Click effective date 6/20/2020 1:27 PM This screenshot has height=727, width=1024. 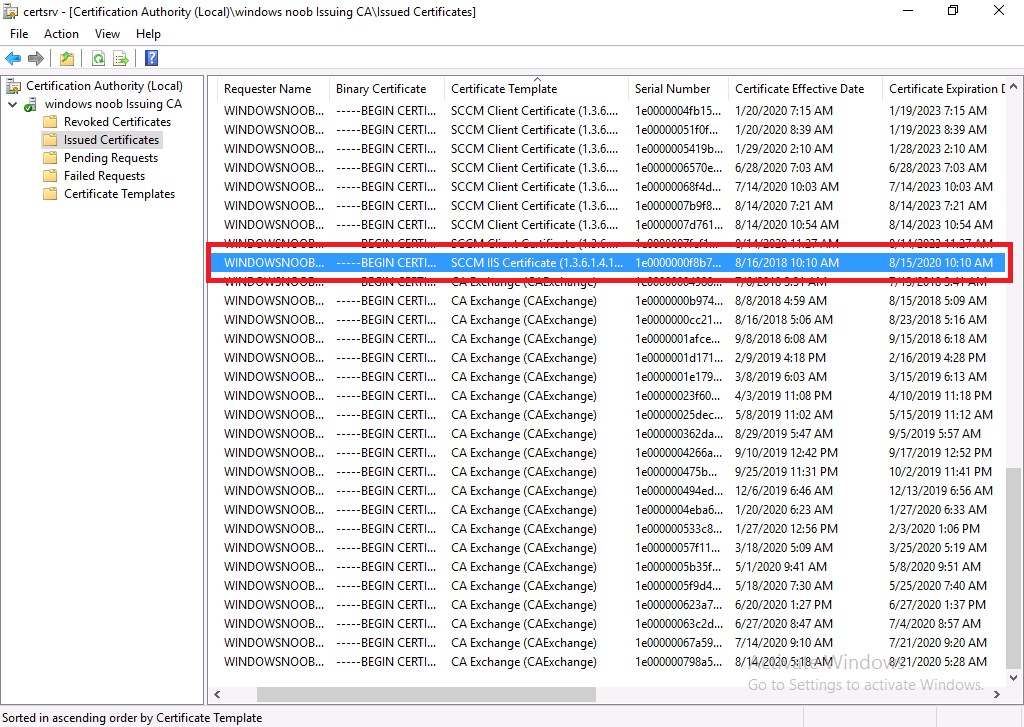tap(784, 604)
